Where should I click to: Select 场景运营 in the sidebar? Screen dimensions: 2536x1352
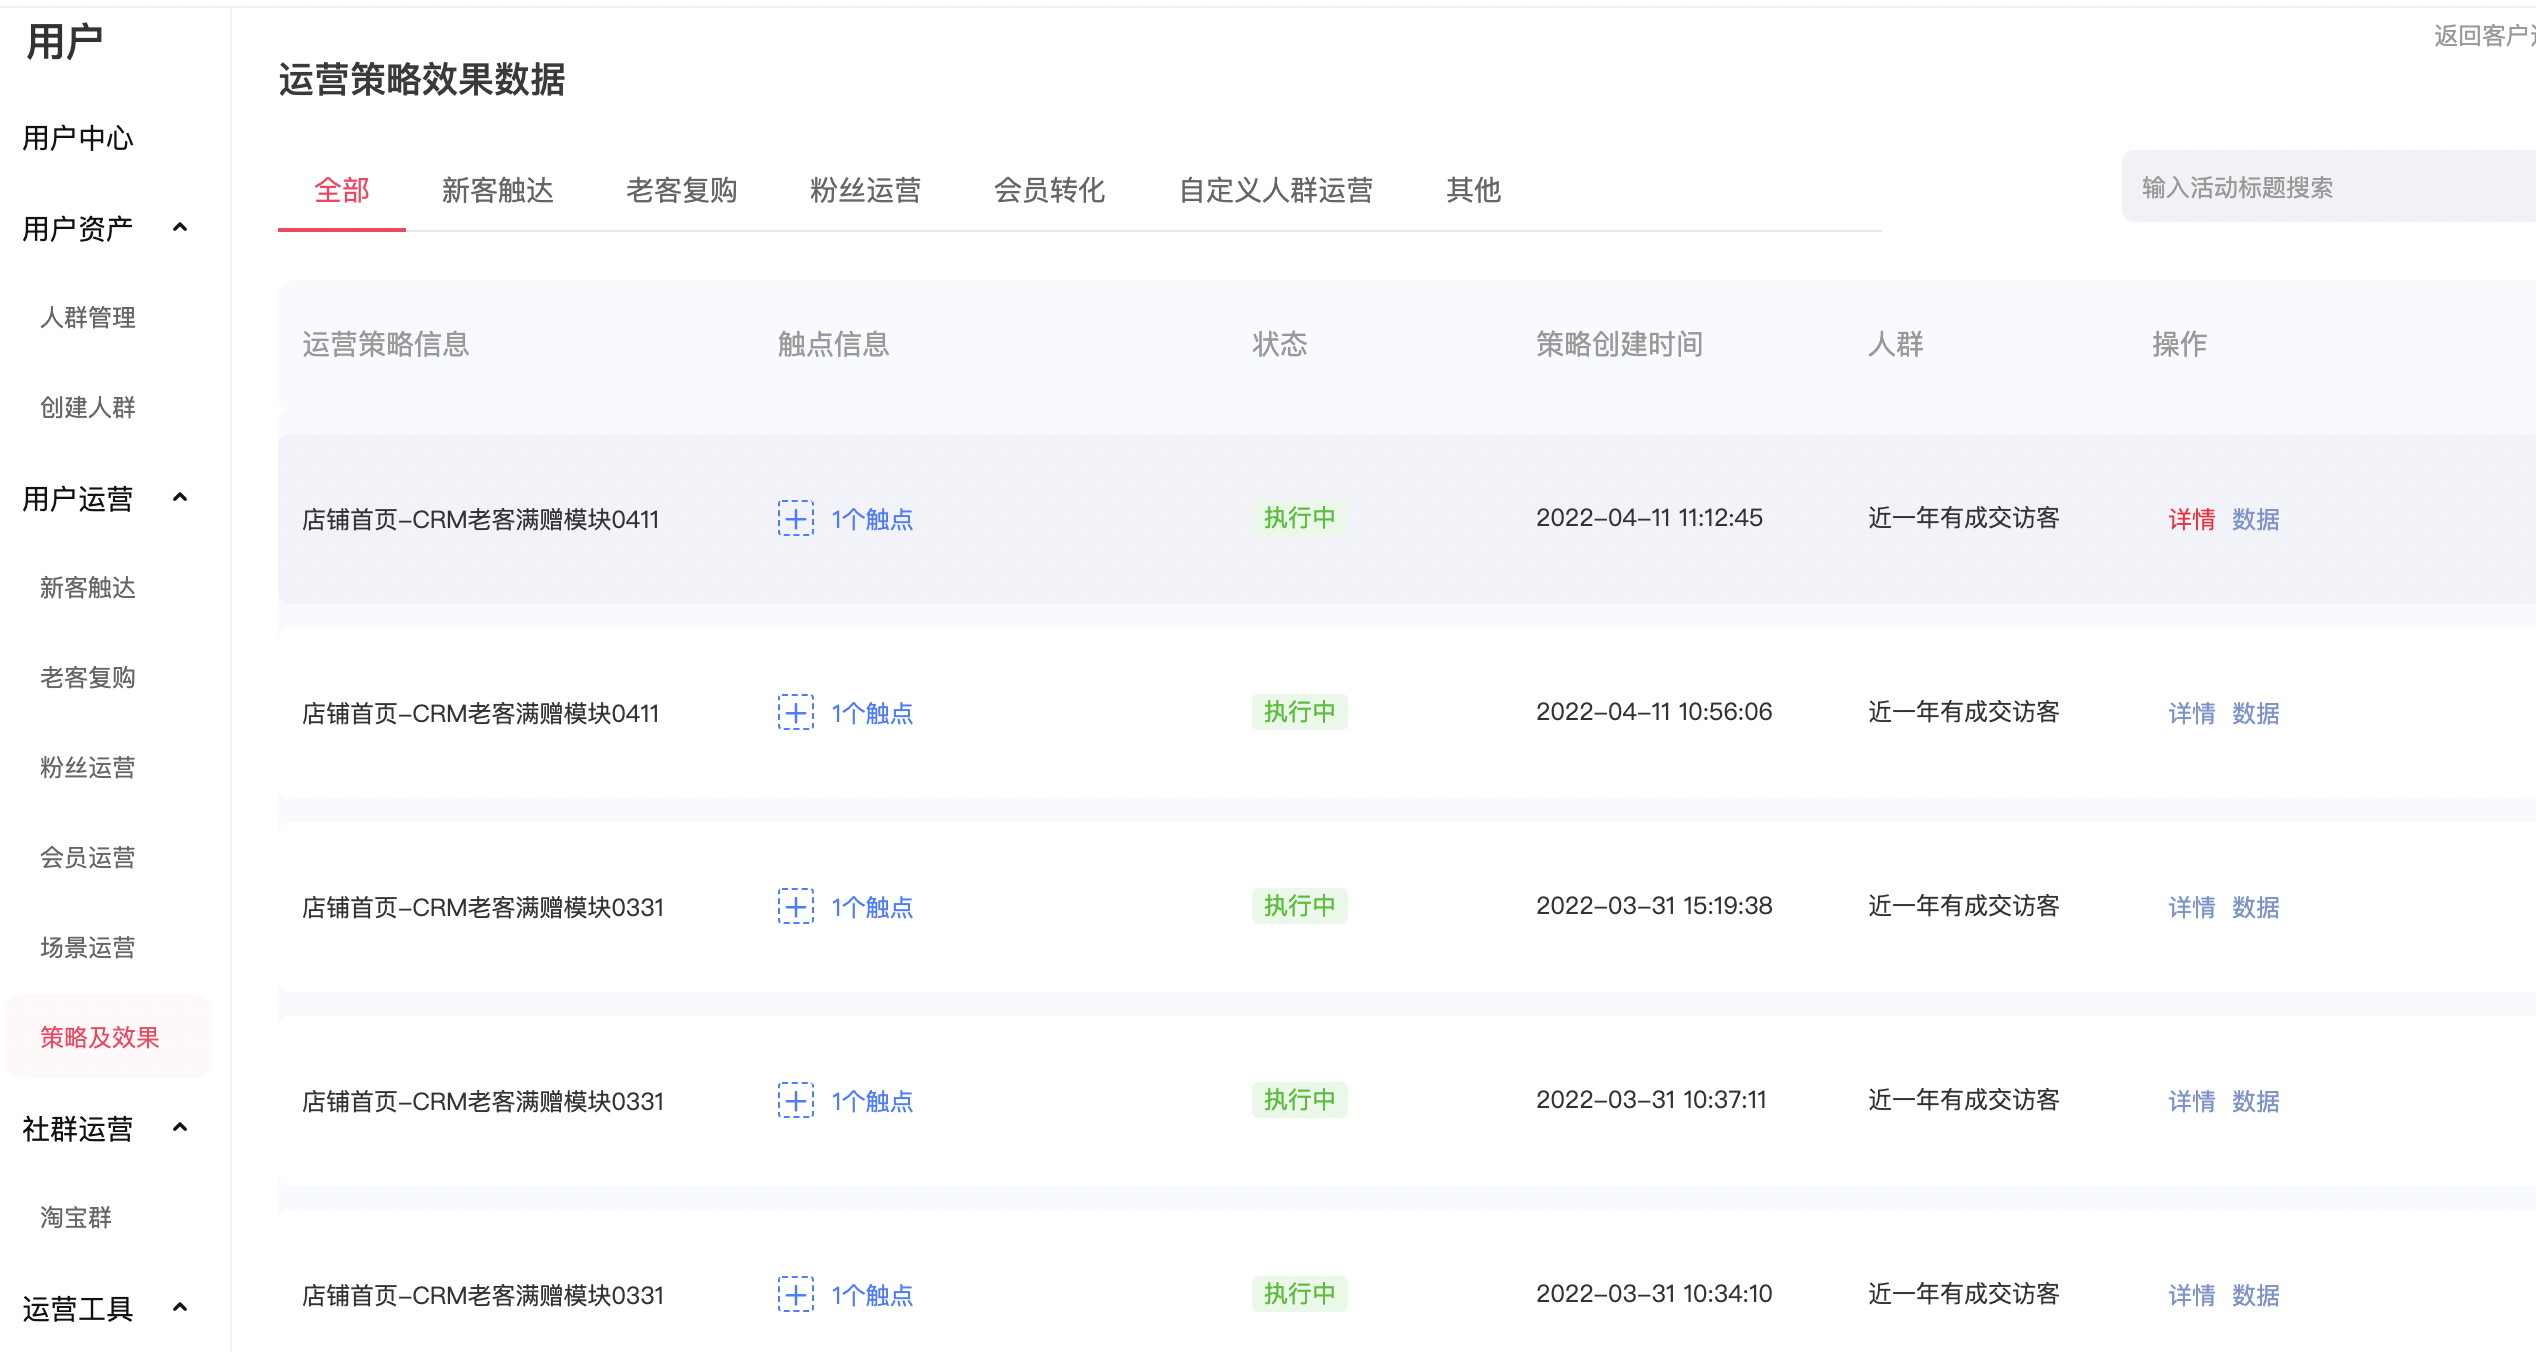coord(88,948)
